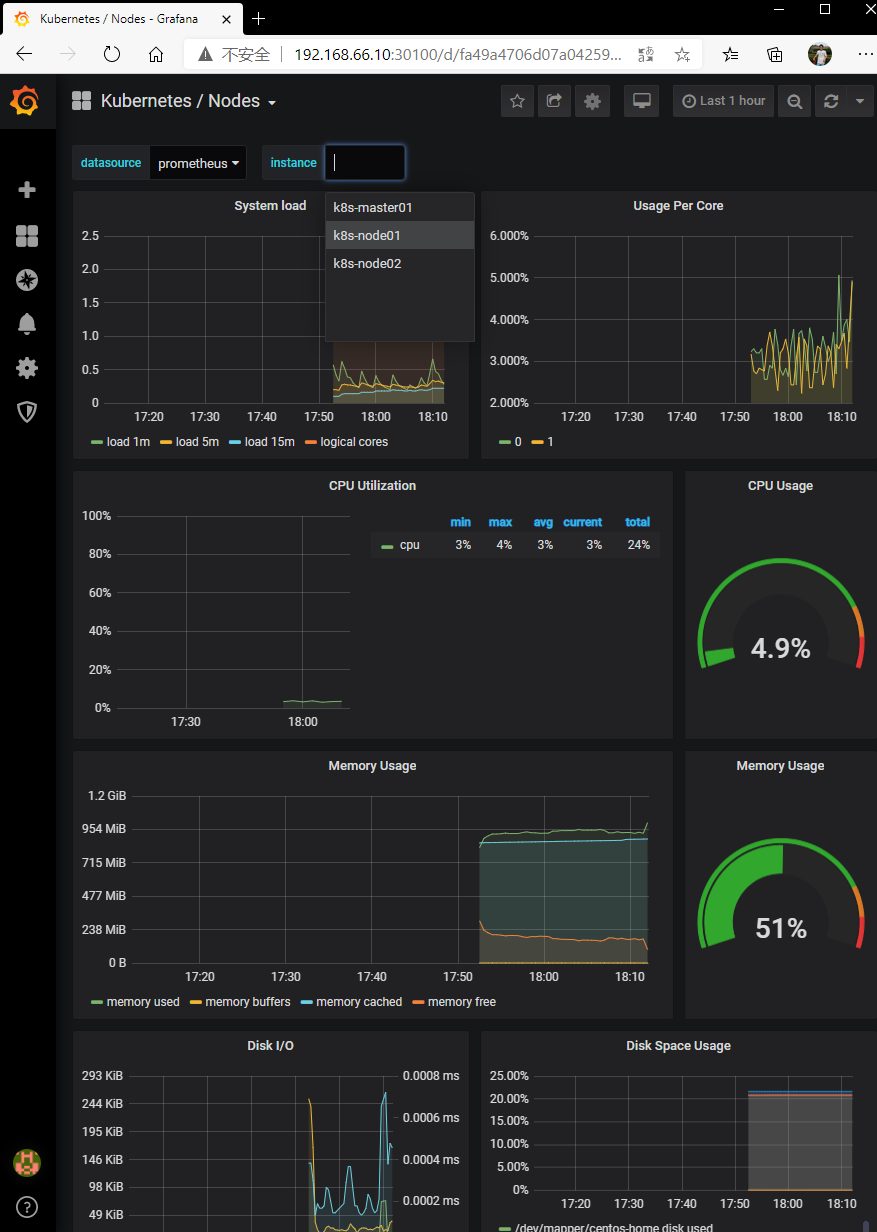Open the Alerting bell icon in sidebar
Viewport: 877px width, 1232px height.
(x=27, y=324)
